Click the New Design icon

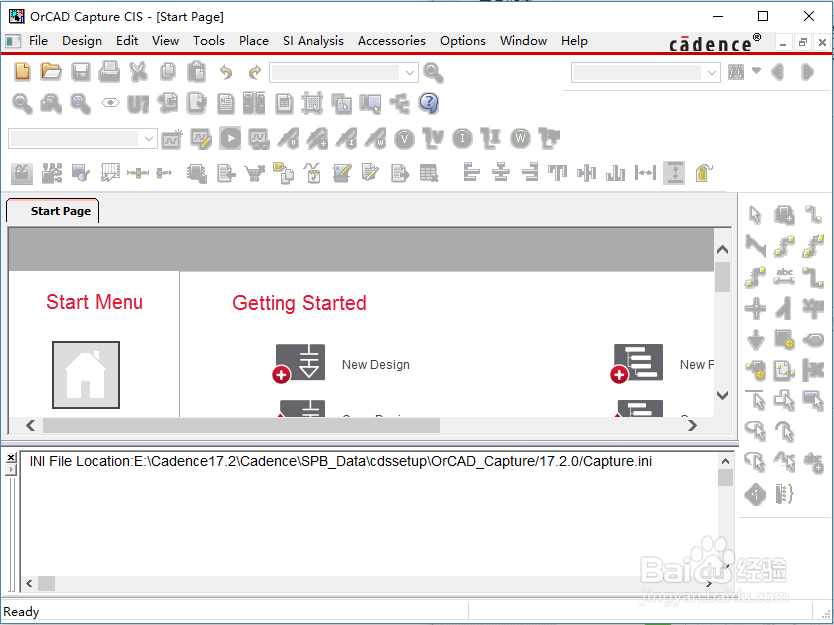point(299,363)
